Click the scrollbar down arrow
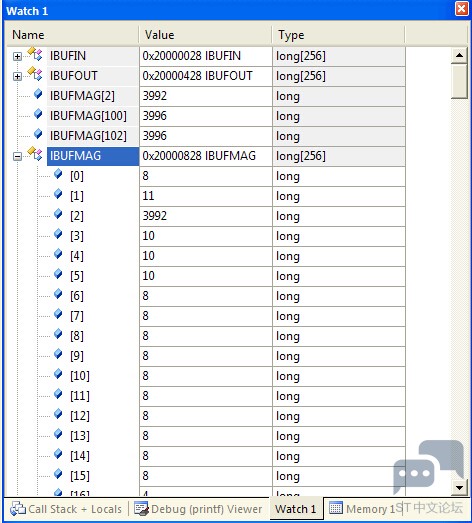472x523 pixels. click(x=459, y=488)
